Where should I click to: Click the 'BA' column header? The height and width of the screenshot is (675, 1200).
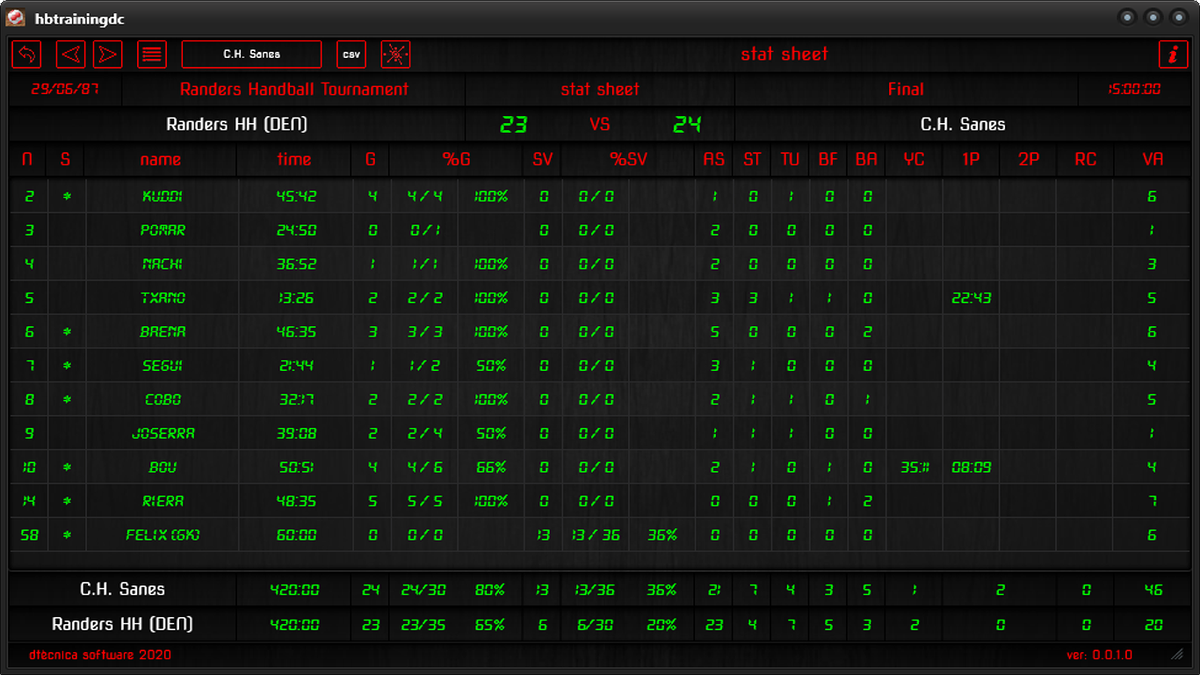(866, 159)
